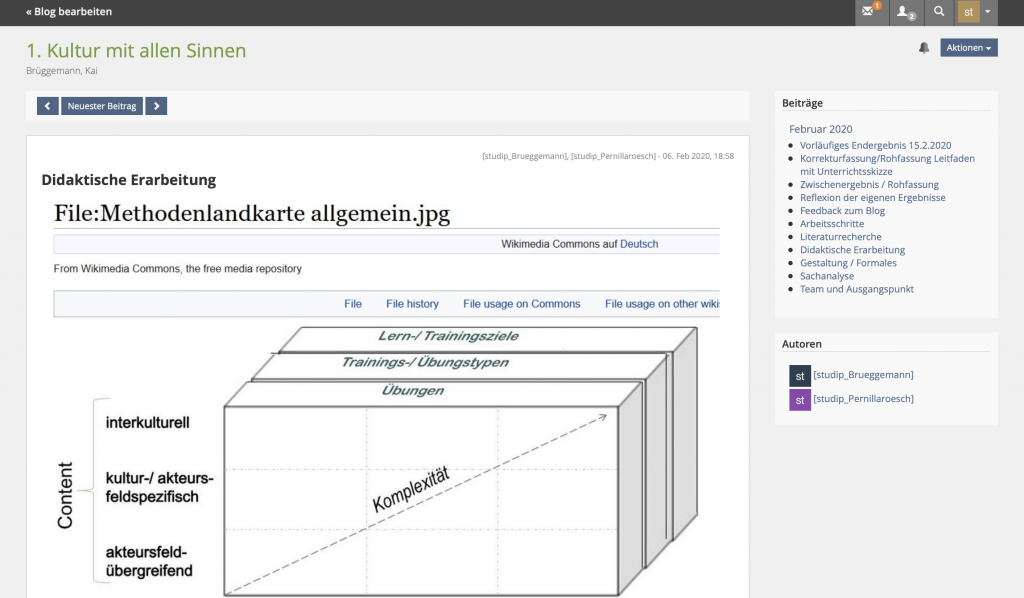This screenshot has width=1024, height=598.
Task: Click studip_Brueggemann author avatar
Action: coord(799,375)
